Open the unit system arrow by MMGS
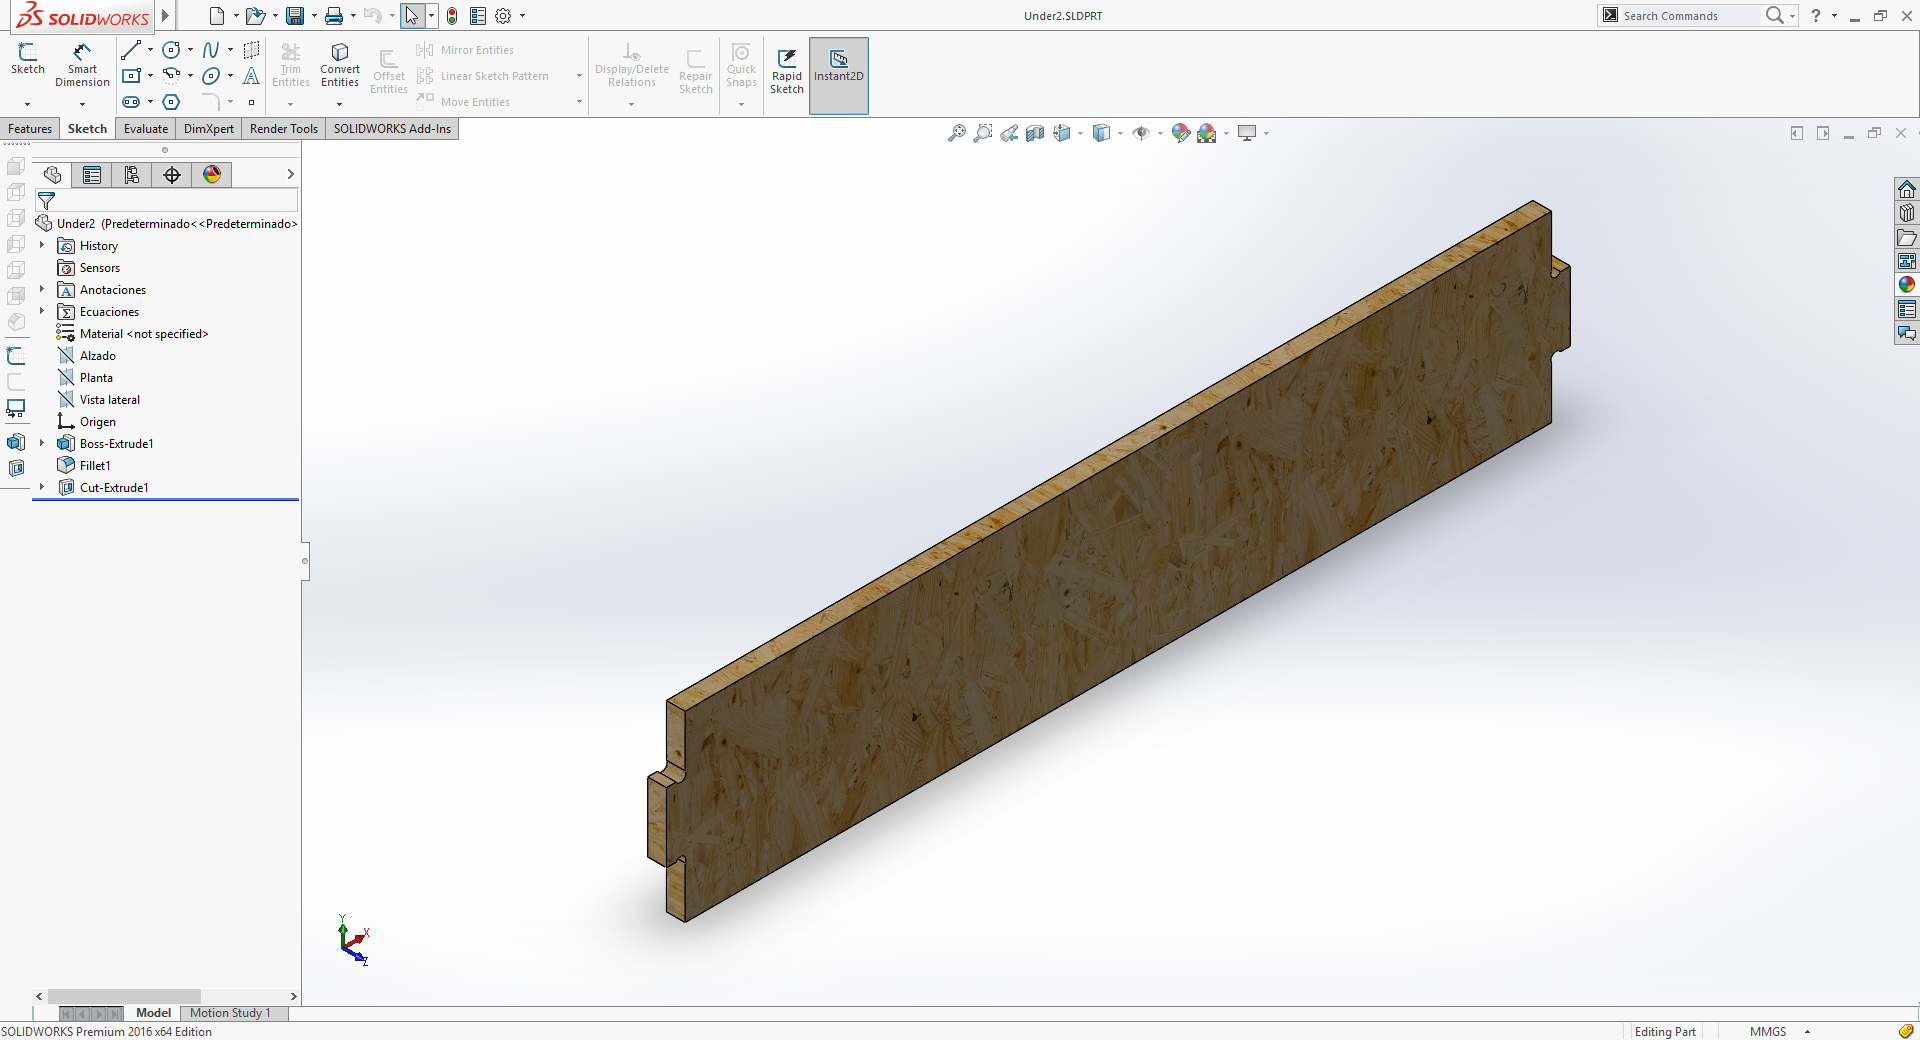The height and width of the screenshot is (1040, 1920). click(1807, 1031)
